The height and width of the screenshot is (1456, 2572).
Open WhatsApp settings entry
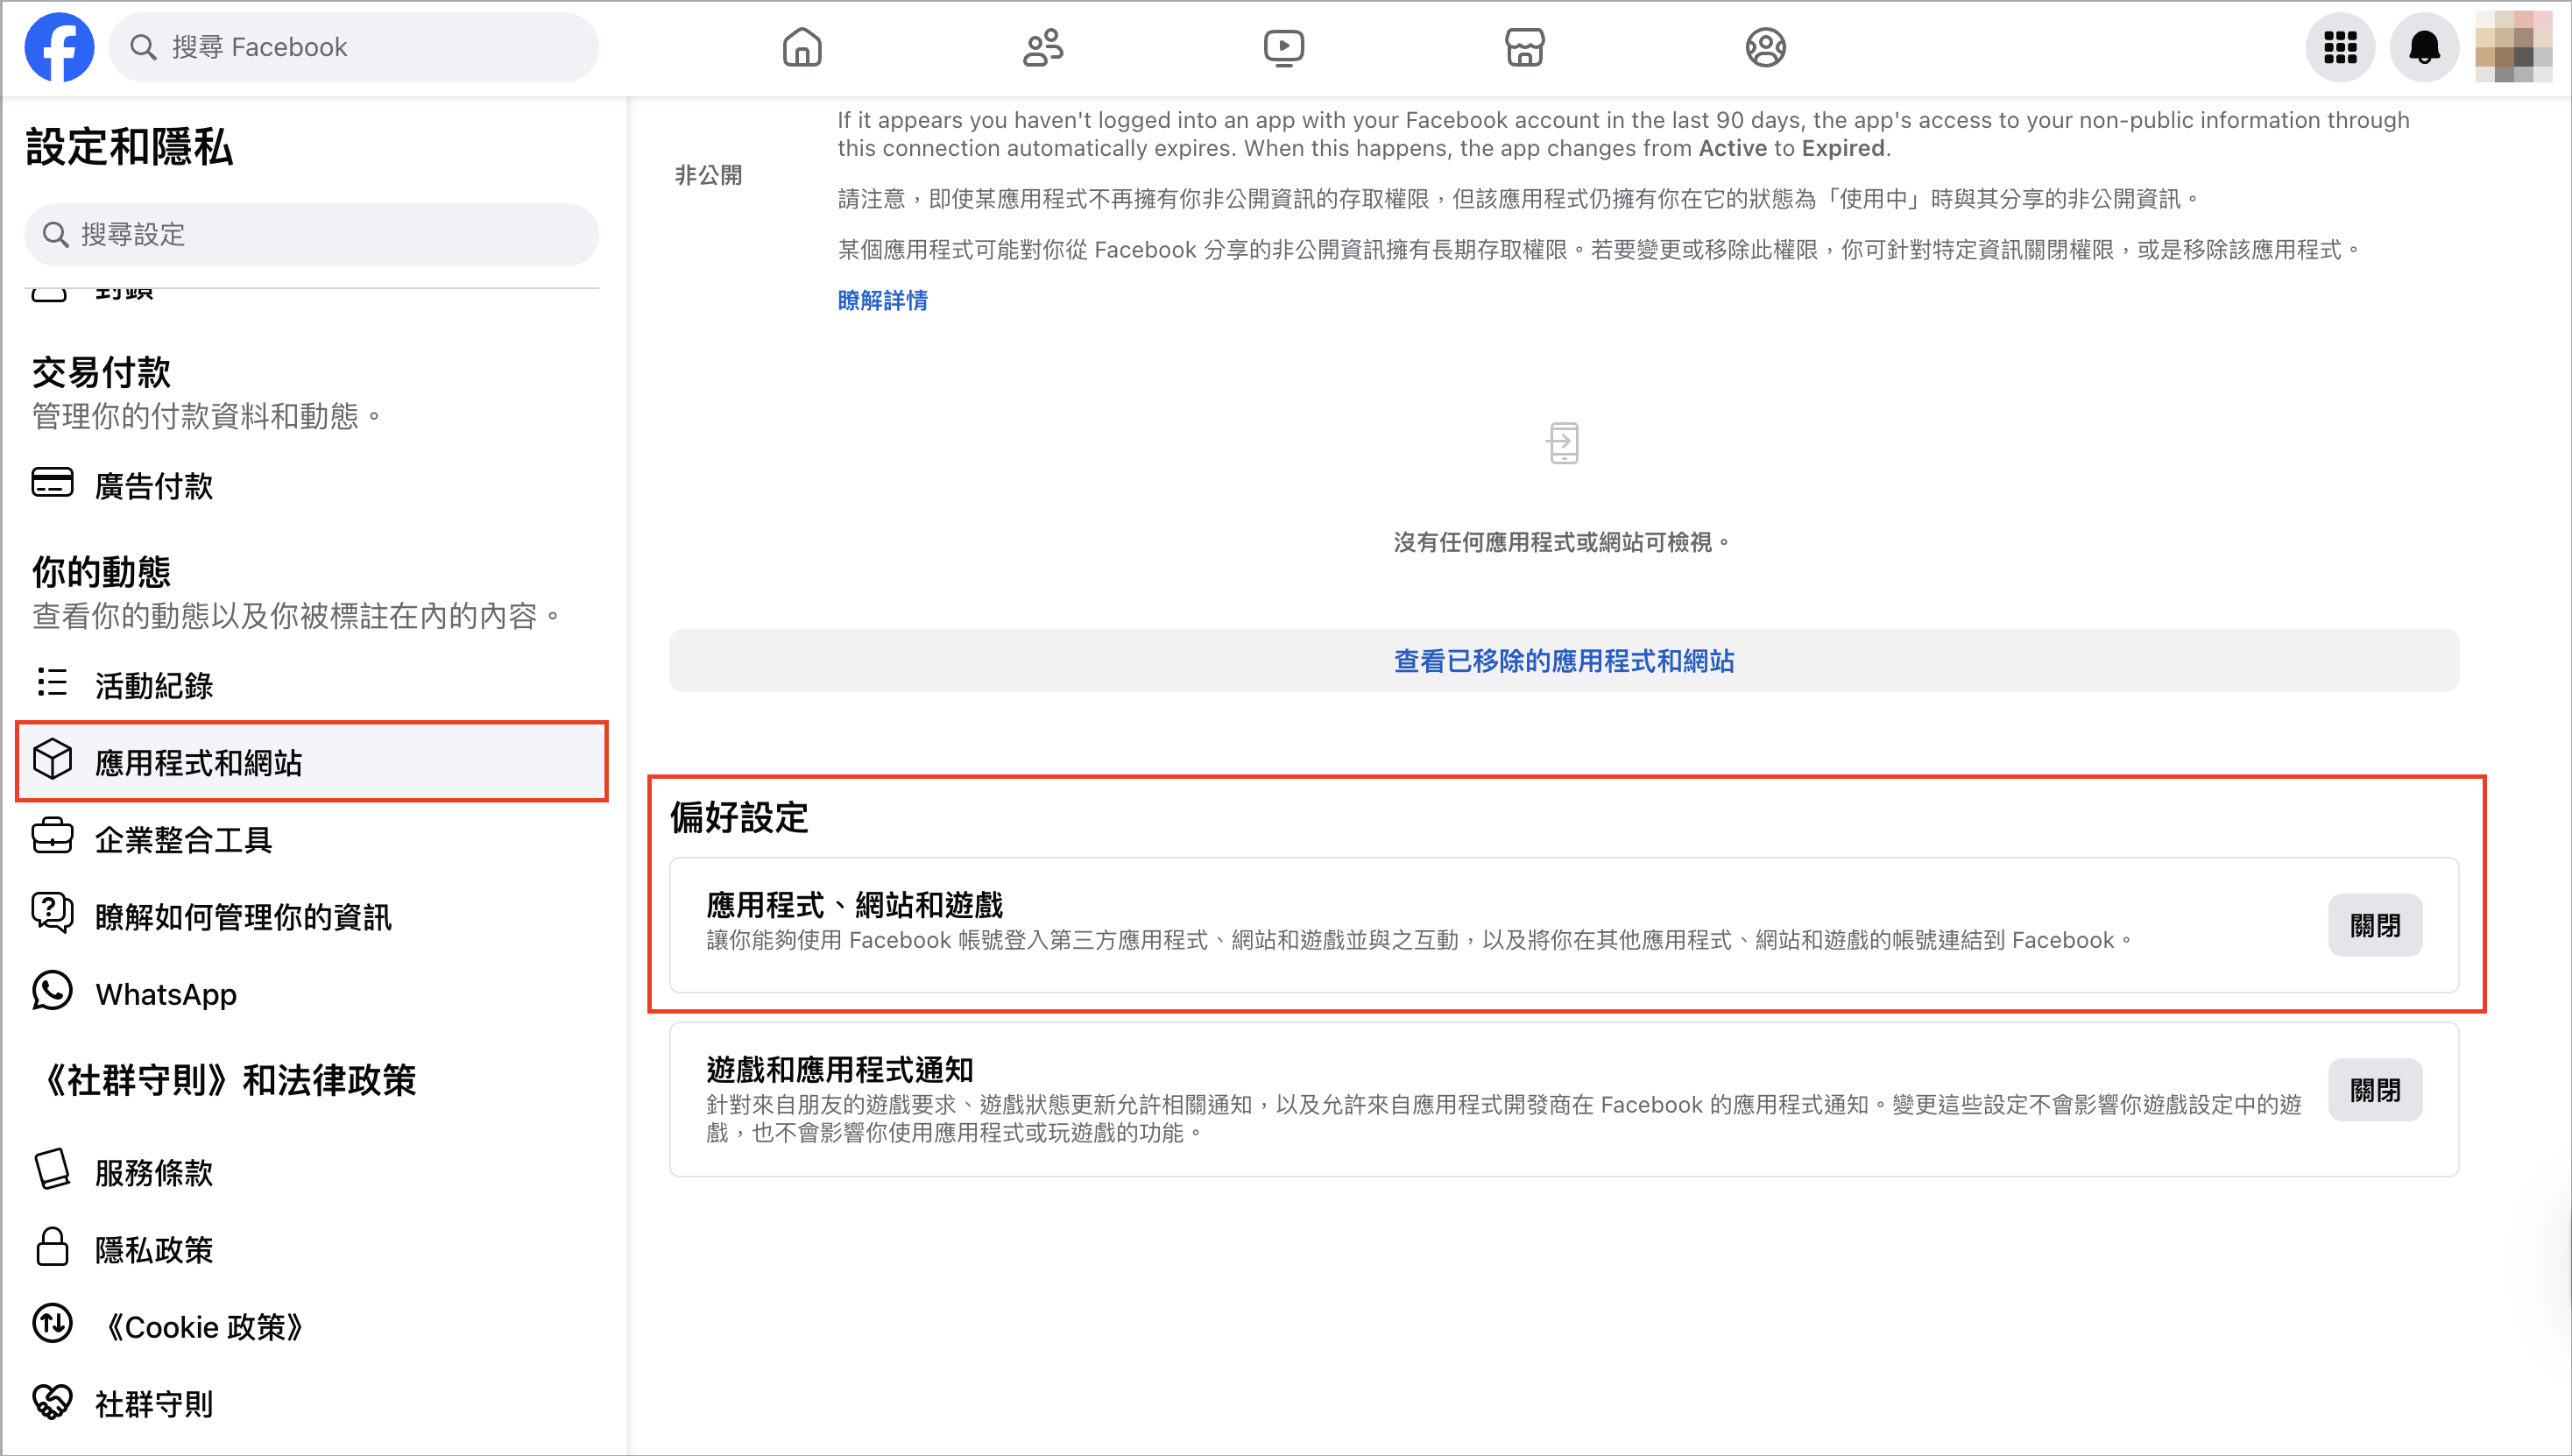tap(312, 994)
